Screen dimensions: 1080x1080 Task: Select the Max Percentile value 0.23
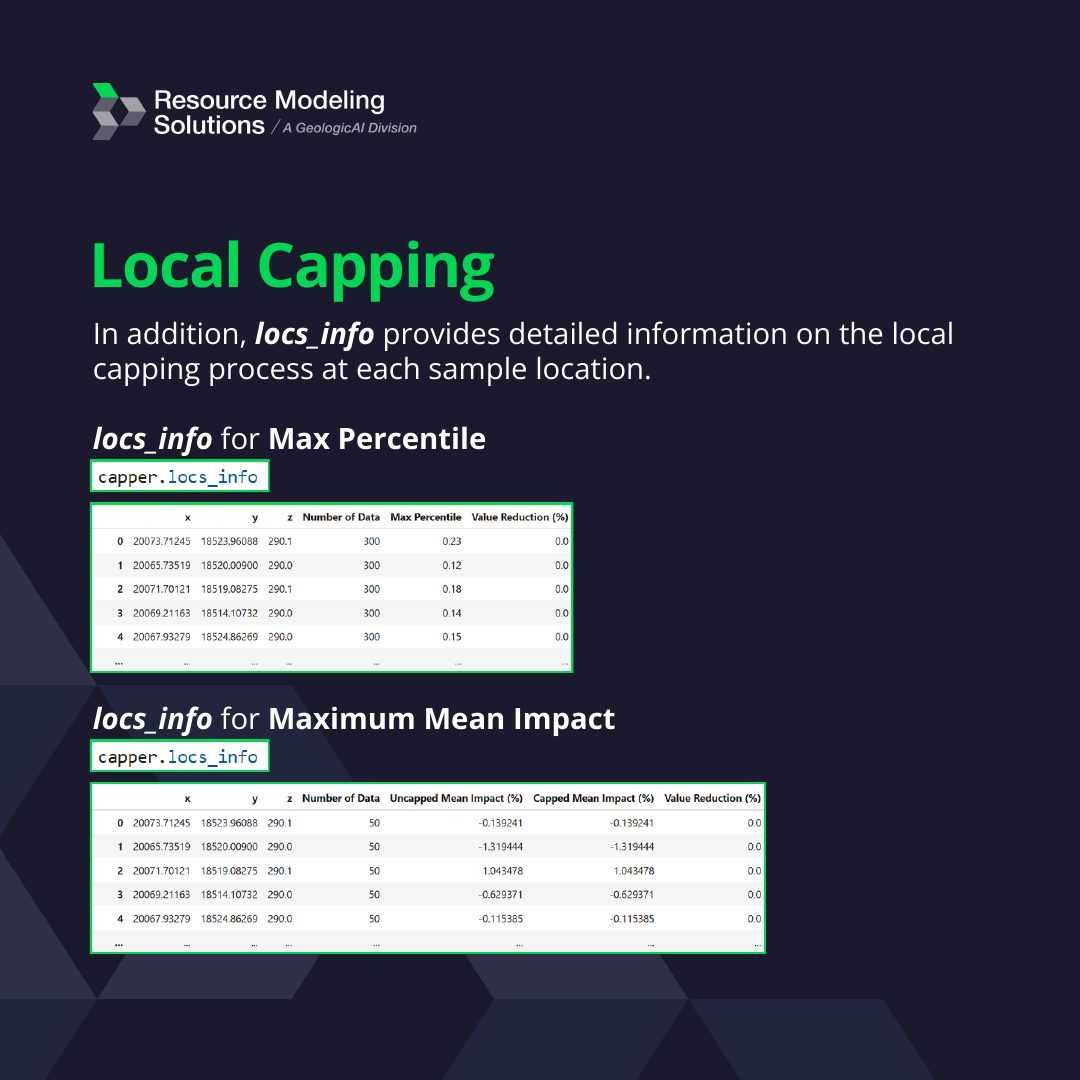click(452, 541)
